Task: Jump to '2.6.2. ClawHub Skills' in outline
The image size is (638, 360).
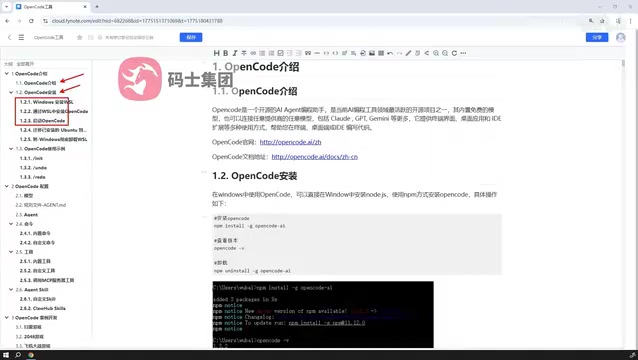Action: pyautogui.click(x=42, y=308)
